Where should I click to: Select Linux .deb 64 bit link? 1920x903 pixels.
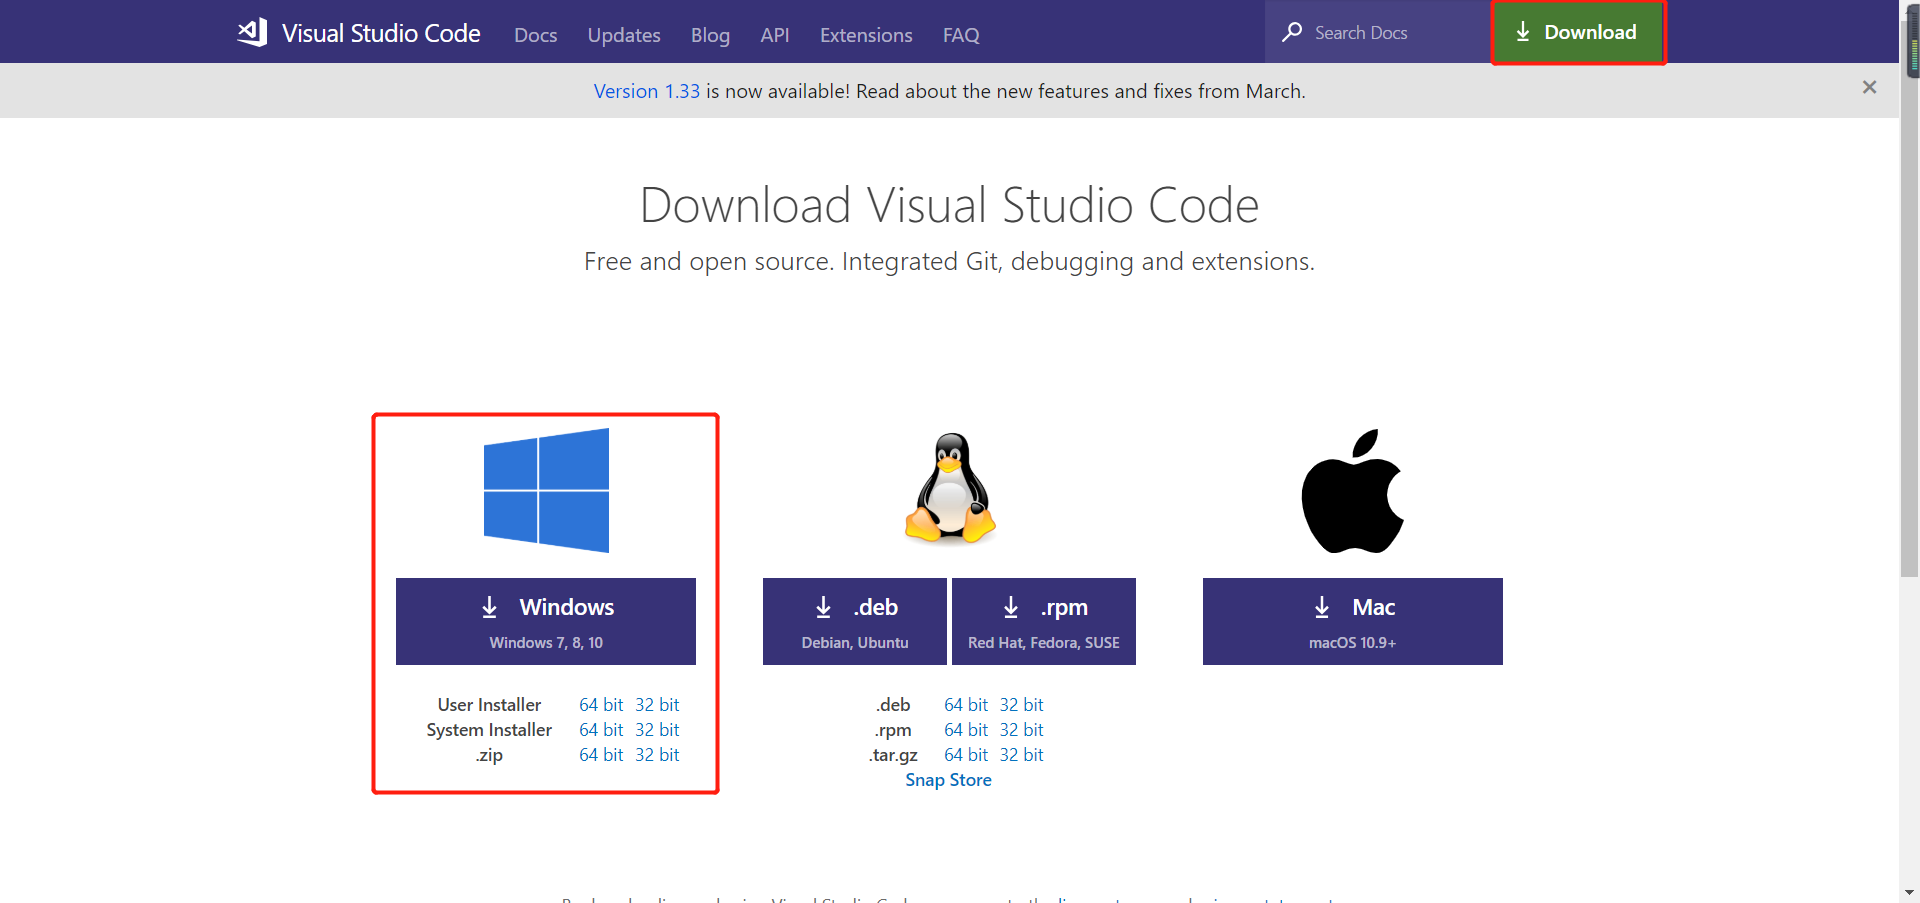(966, 705)
